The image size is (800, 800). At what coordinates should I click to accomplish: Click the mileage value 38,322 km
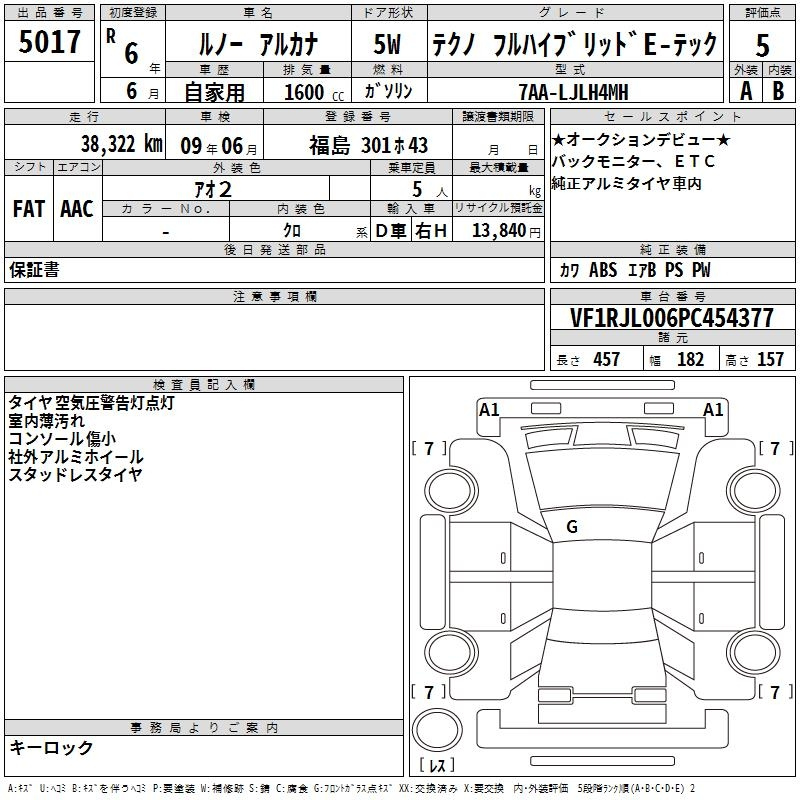point(121,144)
